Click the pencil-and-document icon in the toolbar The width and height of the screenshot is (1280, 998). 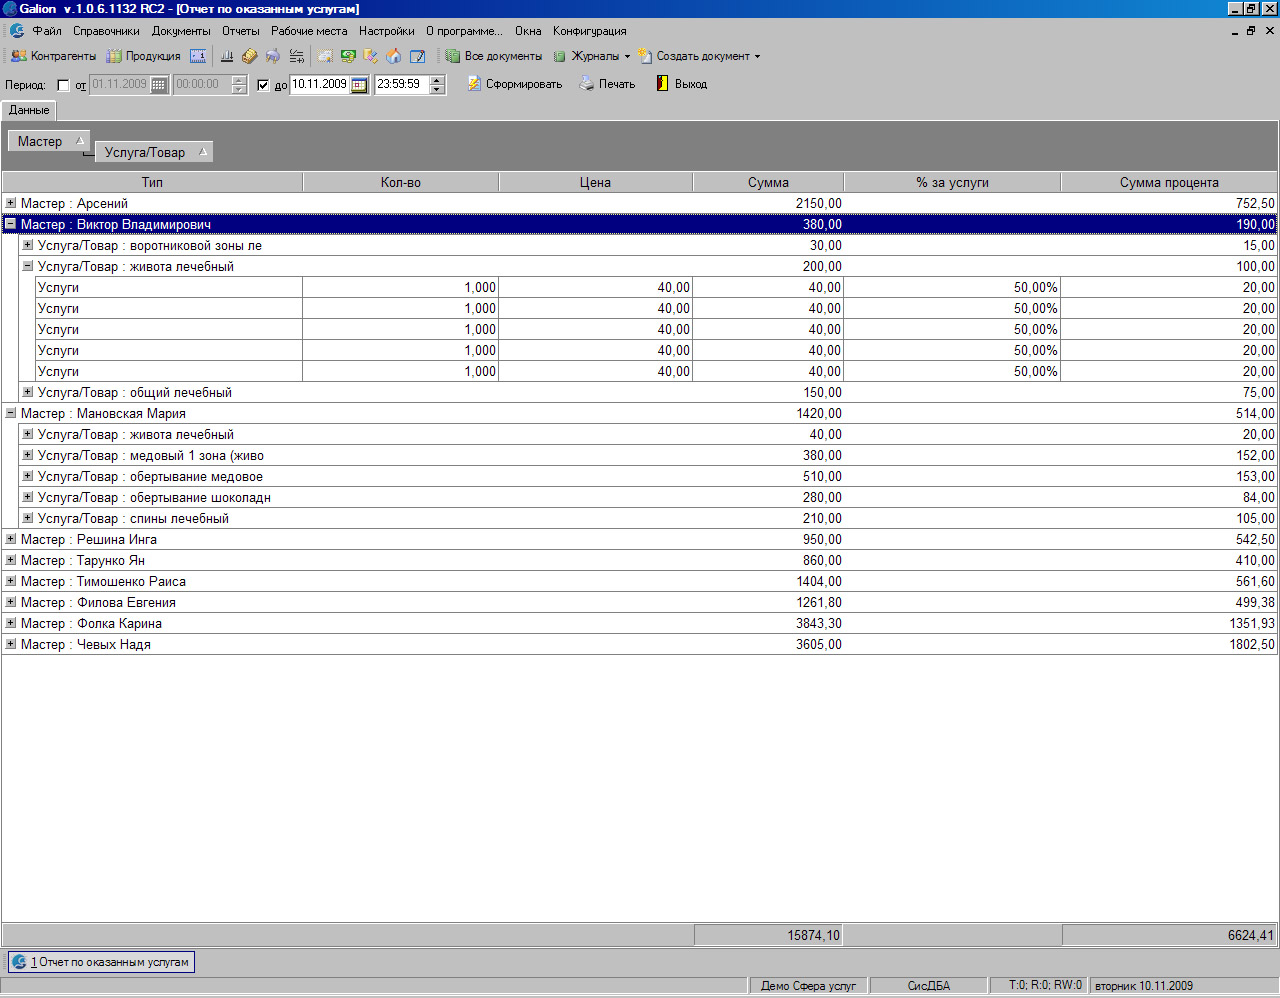[371, 56]
